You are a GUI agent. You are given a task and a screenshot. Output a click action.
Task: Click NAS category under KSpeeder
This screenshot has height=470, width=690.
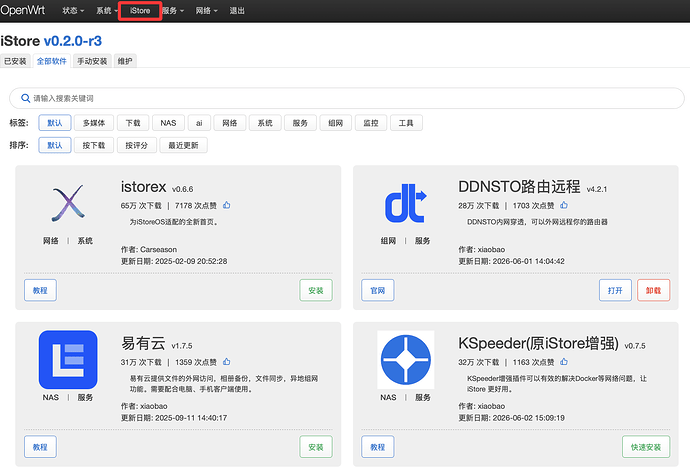click(x=388, y=397)
